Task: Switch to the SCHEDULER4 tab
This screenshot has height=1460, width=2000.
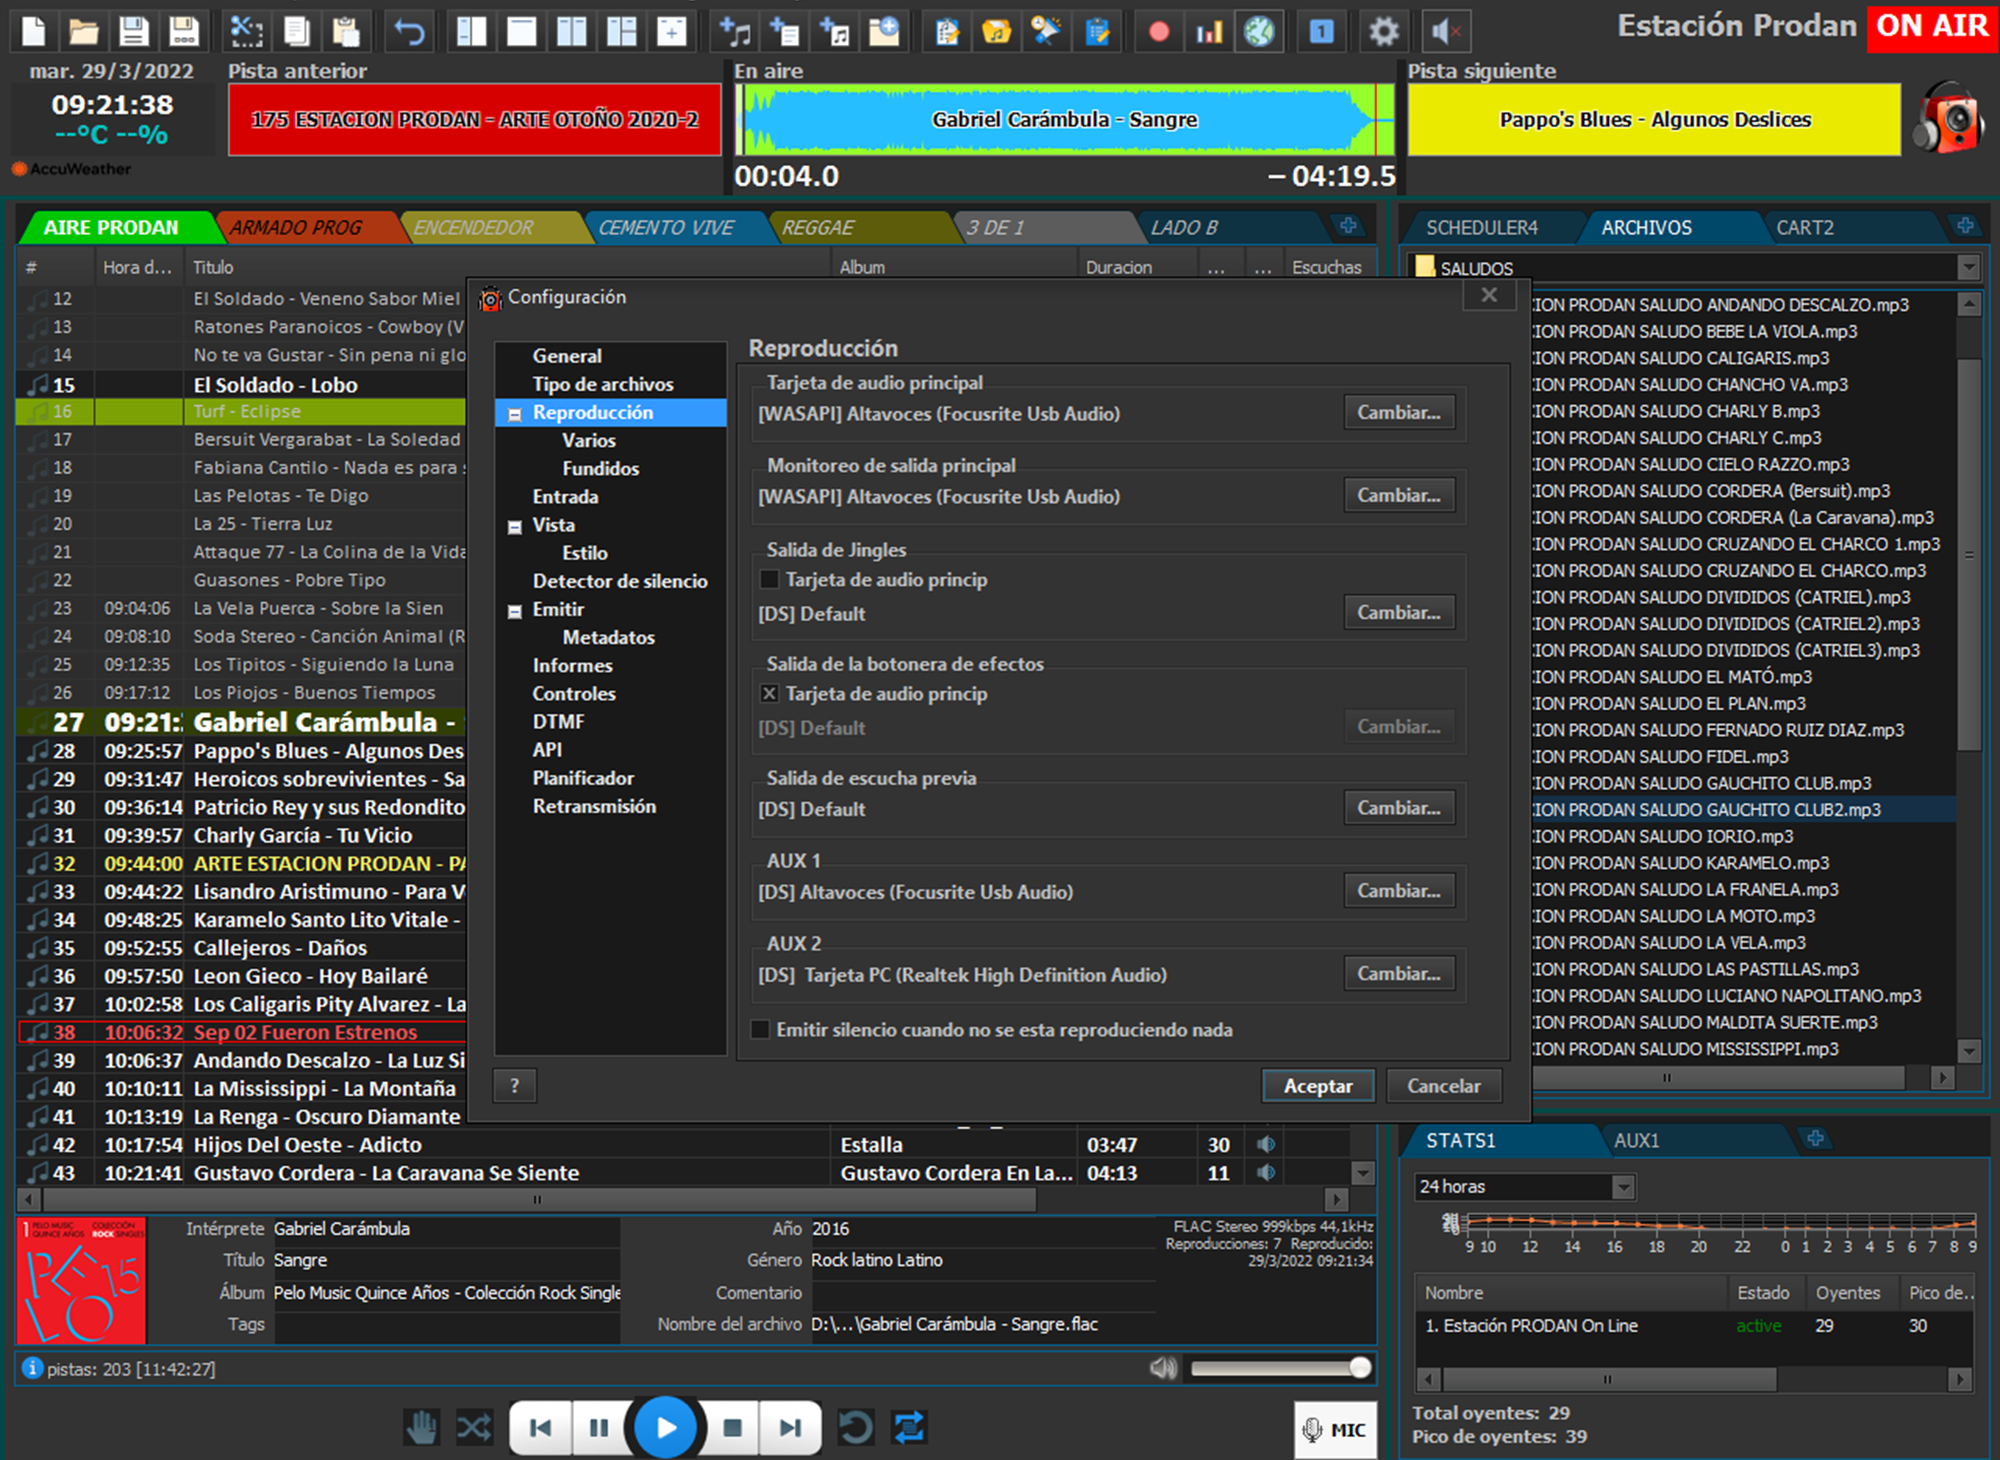Action: (x=1482, y=228)
